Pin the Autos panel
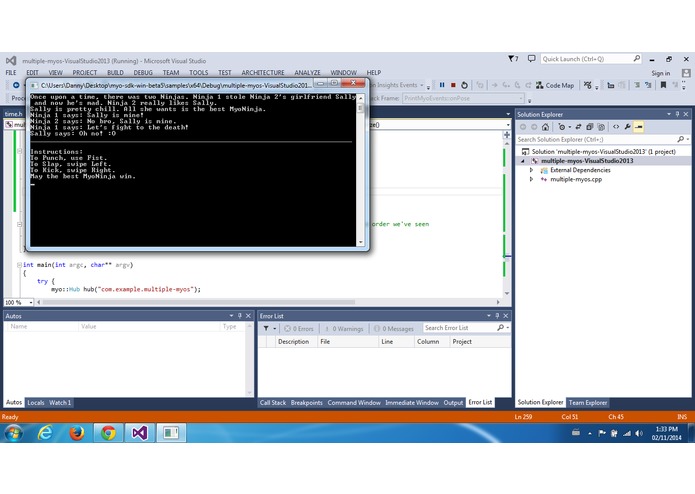The height and width of the screenshot is (494, 695). click(240, 316)
